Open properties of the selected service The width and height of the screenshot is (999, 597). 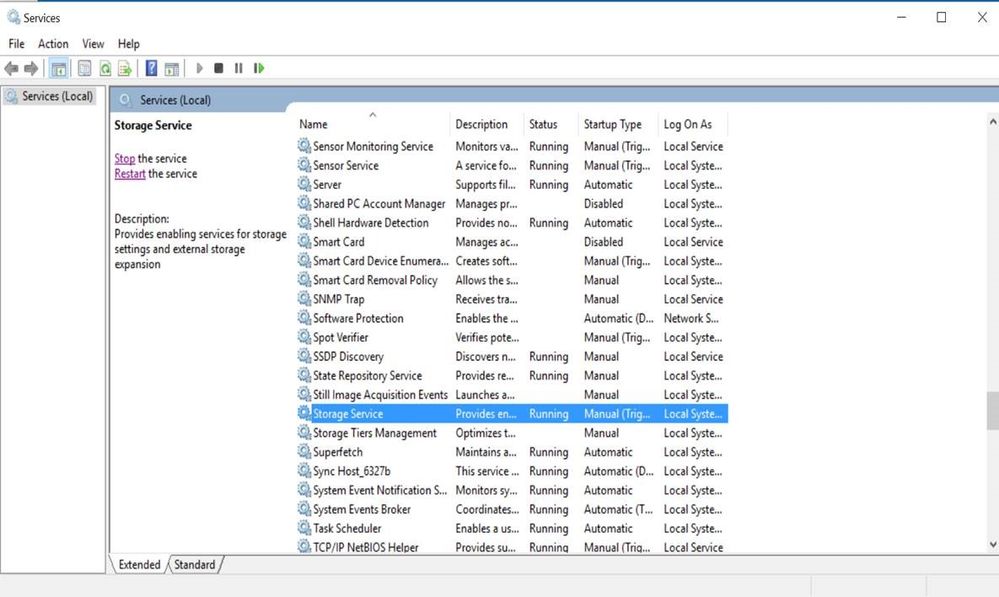83,68
